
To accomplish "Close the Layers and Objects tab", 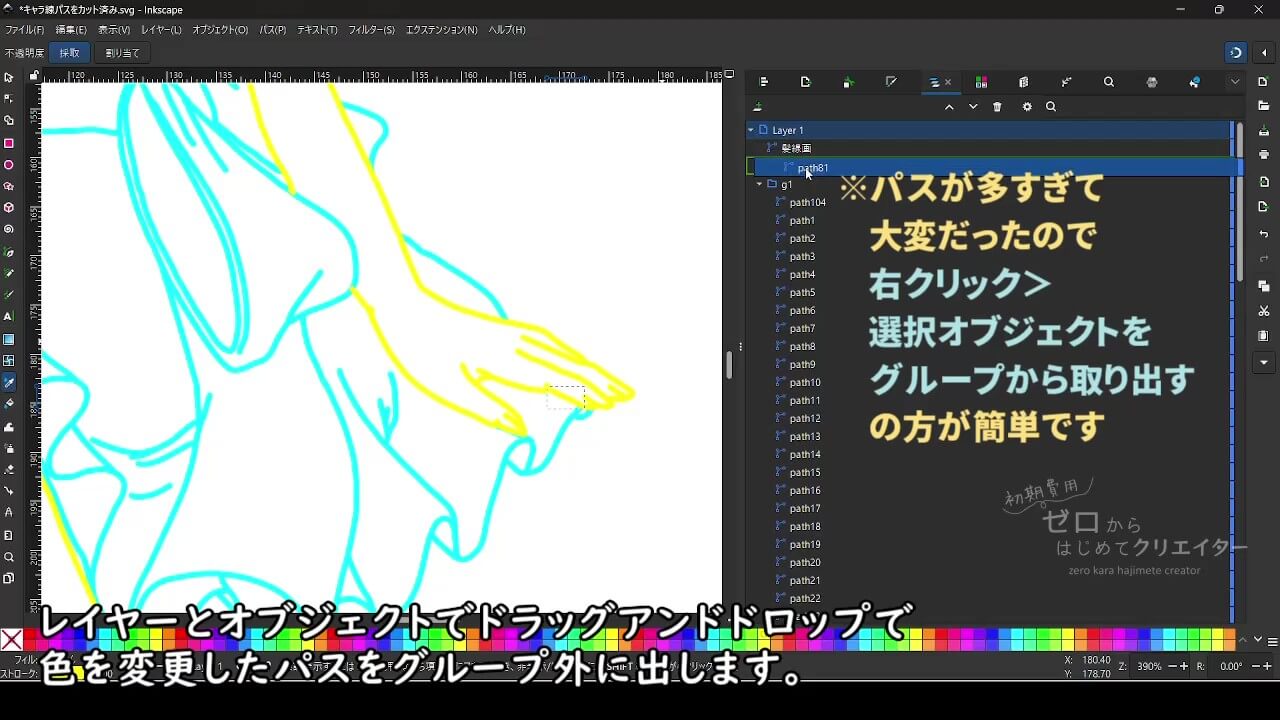I will pyautogui.click(x=948, y=83).
